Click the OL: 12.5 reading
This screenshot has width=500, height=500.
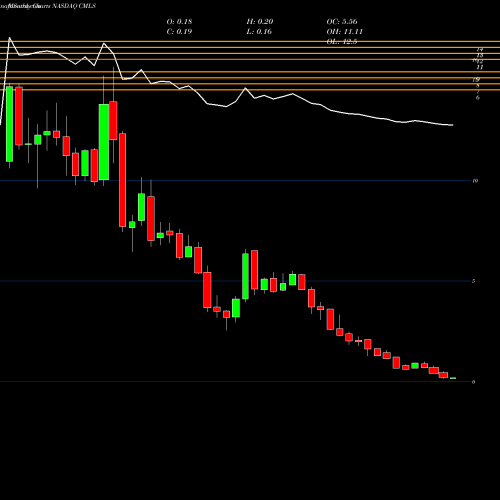(342, 41)
